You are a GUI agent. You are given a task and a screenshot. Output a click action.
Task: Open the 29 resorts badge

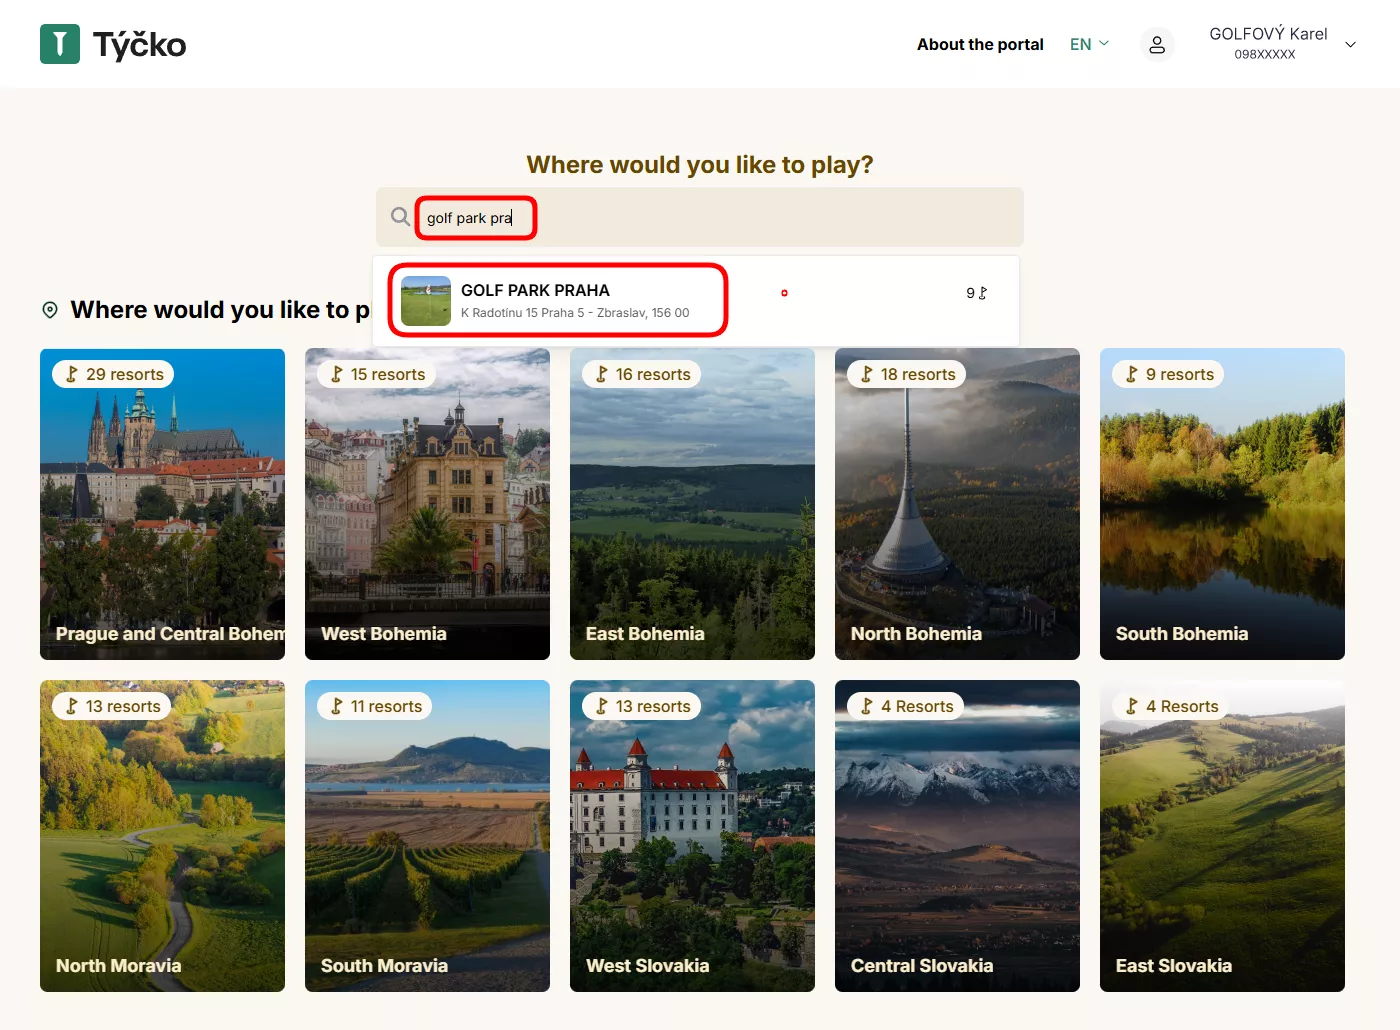pyautogui.click(x=113, y=374)
